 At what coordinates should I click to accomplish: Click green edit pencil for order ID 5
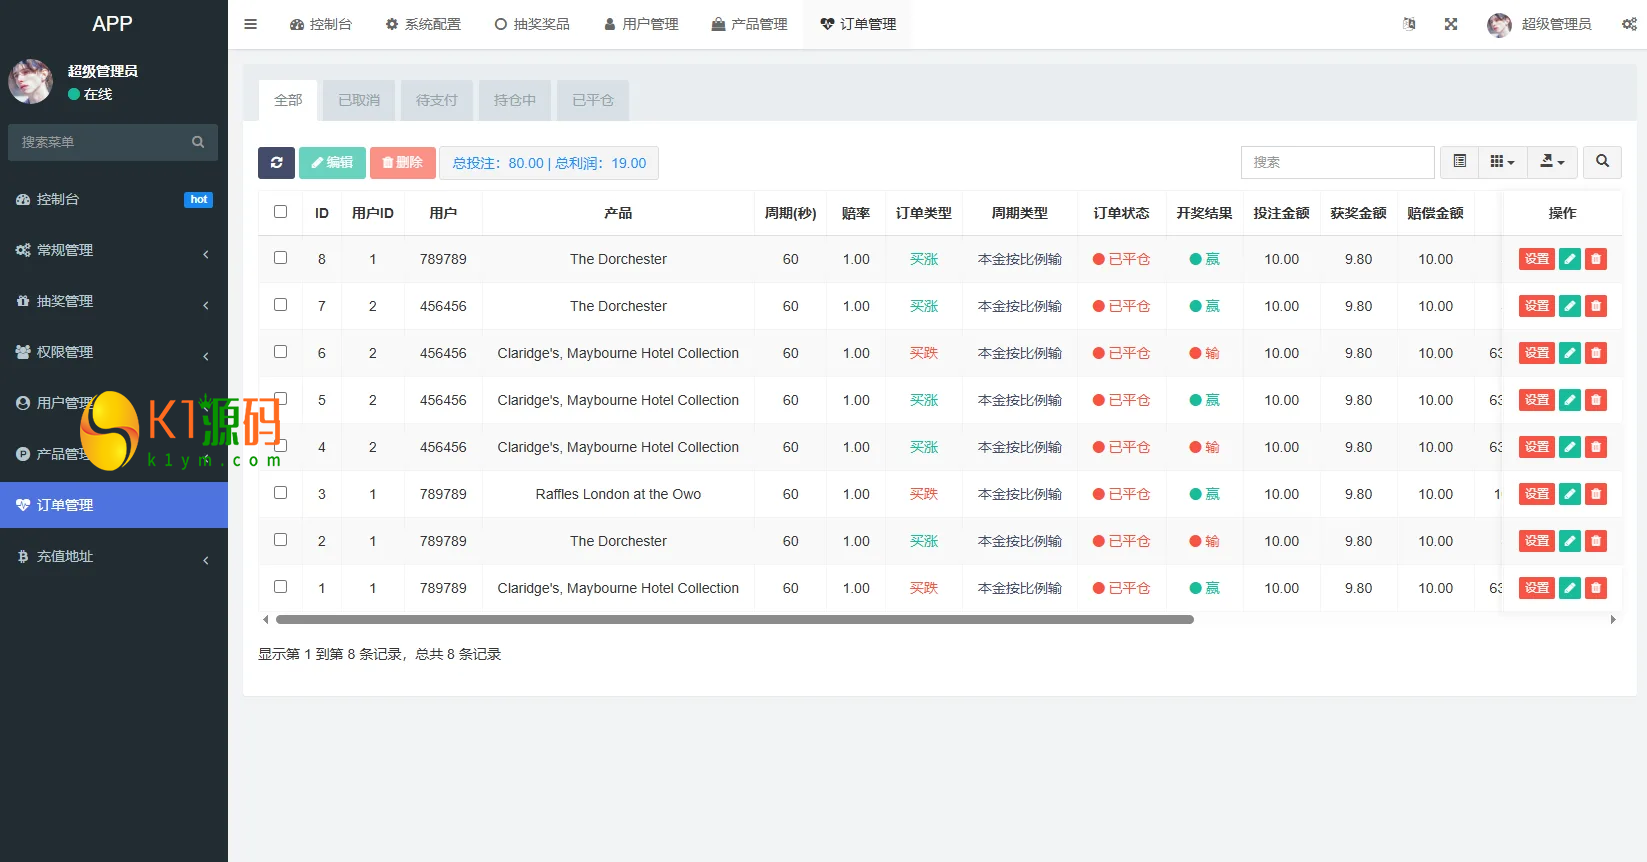(1570, 400)
